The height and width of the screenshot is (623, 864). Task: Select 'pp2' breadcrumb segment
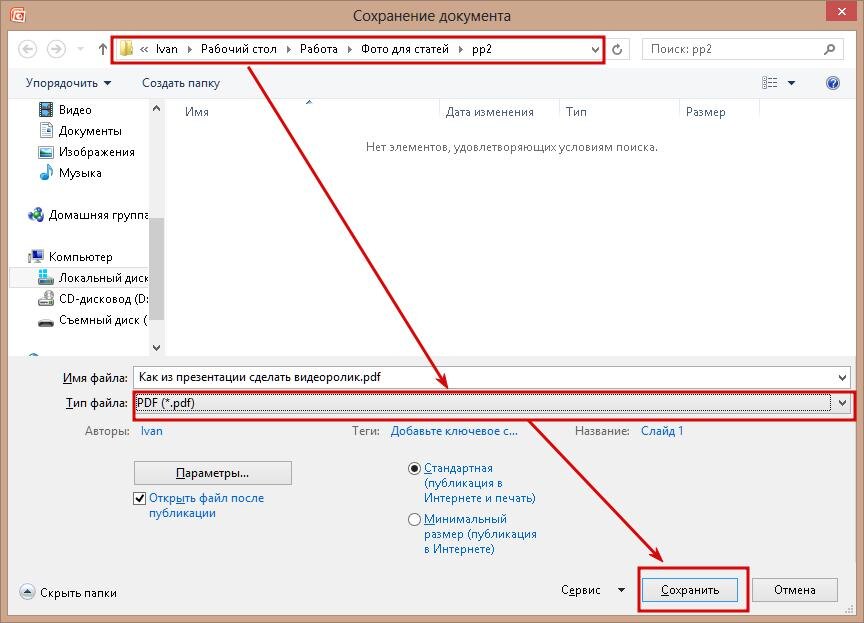(482, 50)
